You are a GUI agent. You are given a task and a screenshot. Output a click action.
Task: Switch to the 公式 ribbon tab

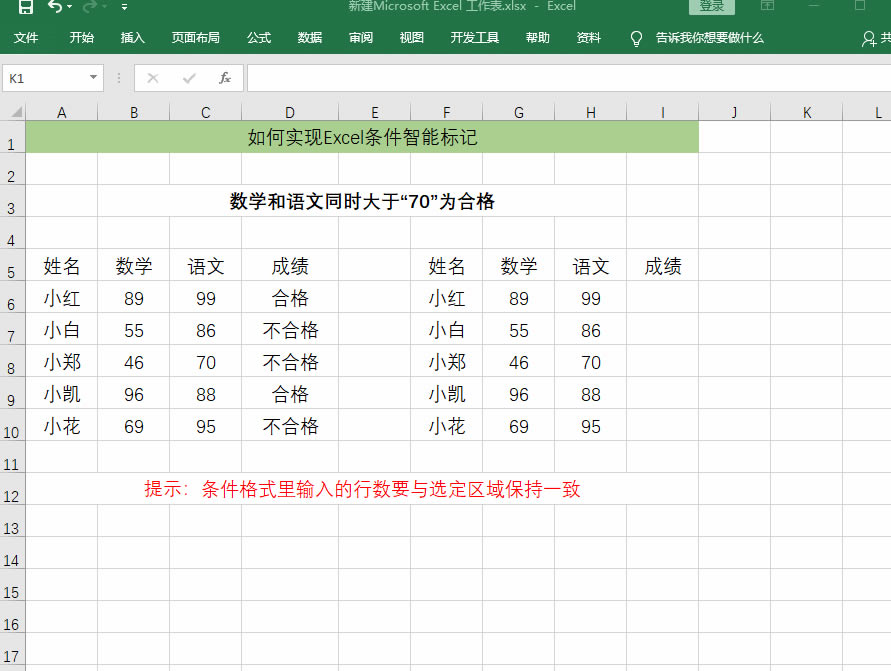[259, 38]
